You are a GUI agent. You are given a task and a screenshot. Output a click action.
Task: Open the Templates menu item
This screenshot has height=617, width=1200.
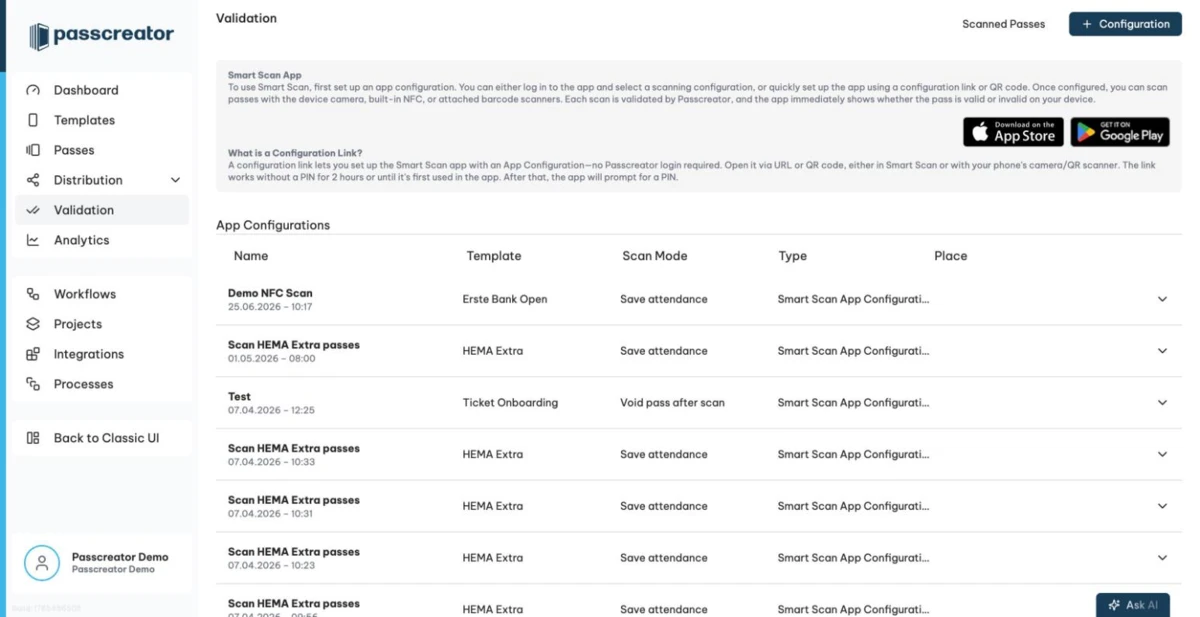(102, 120)
